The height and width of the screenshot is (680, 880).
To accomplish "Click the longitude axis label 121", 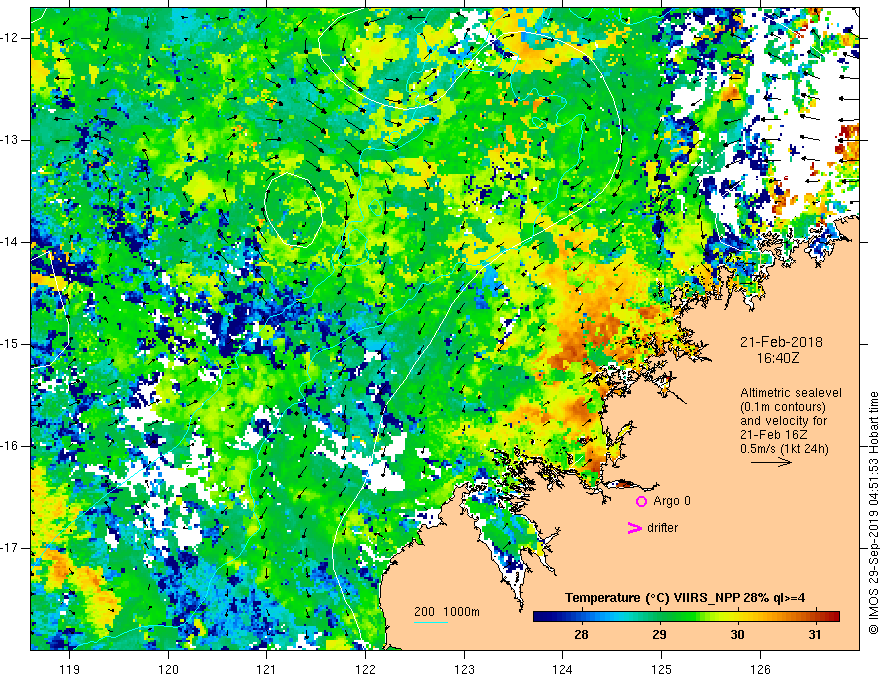I will [x=267, y=669].
